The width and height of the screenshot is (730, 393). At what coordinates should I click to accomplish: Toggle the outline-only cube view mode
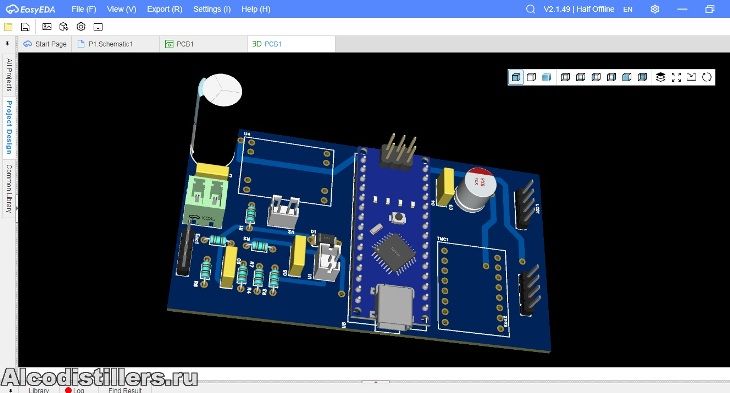531,77
